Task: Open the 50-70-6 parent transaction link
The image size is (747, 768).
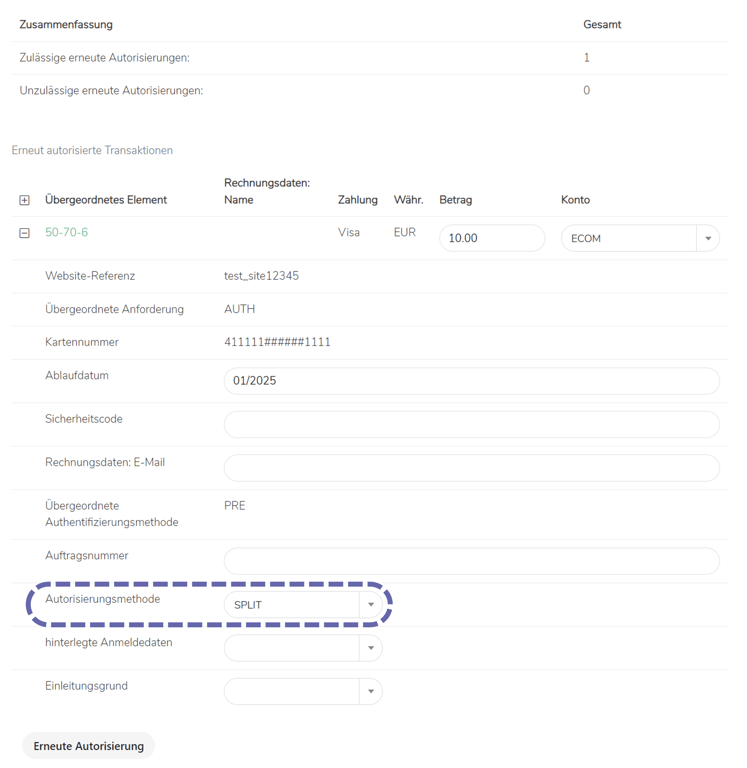Action: pyautogui.click(x=66, y=232)
